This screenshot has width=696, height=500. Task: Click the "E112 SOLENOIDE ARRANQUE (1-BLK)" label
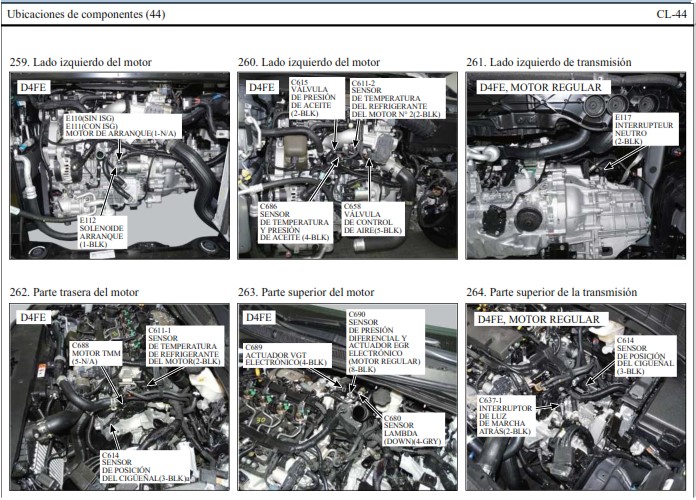click(102, 232)
